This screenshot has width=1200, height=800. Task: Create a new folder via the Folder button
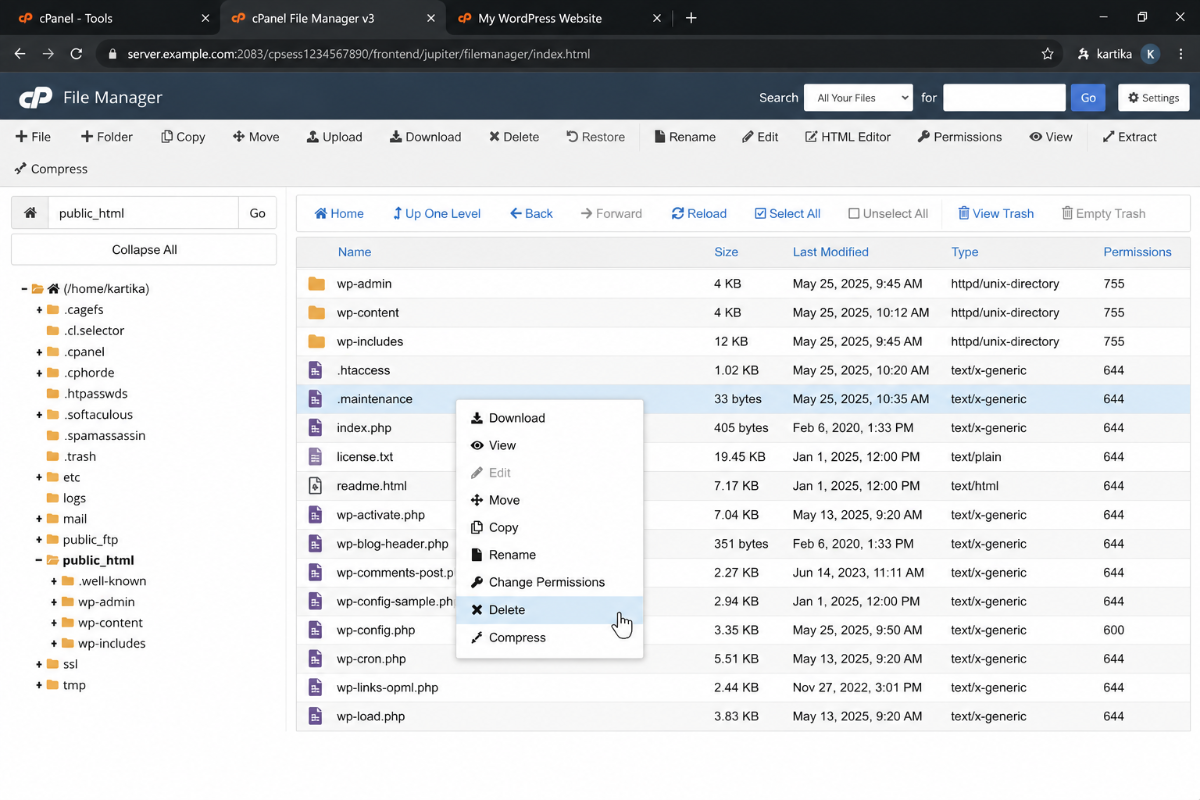point(107,137)
